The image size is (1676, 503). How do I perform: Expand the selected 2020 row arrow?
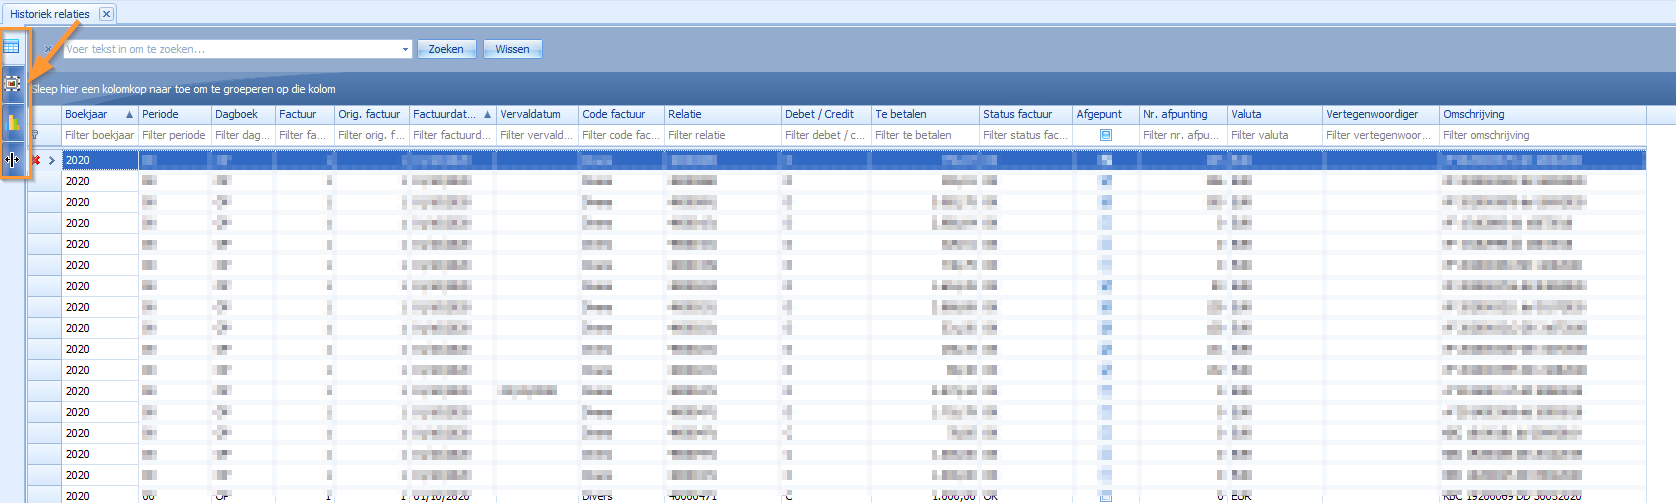52,160
